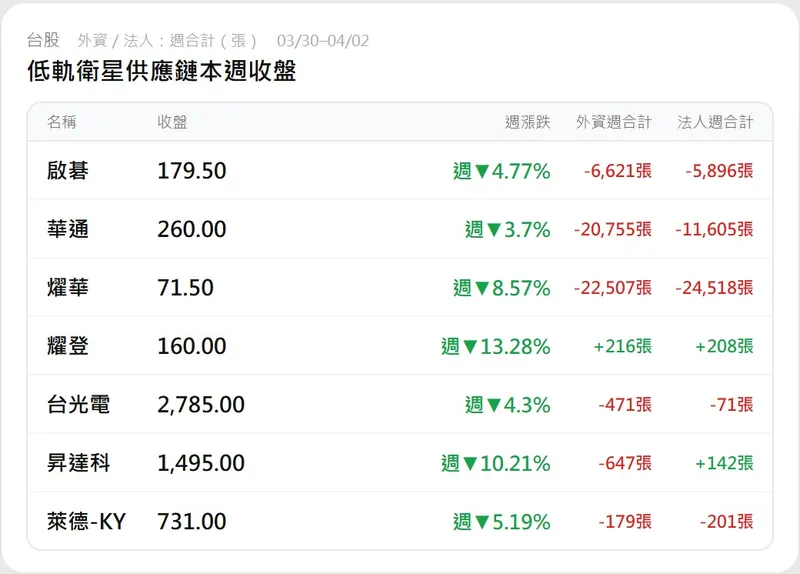Click the 週漲跌 column header

click(x=527, y=122)
